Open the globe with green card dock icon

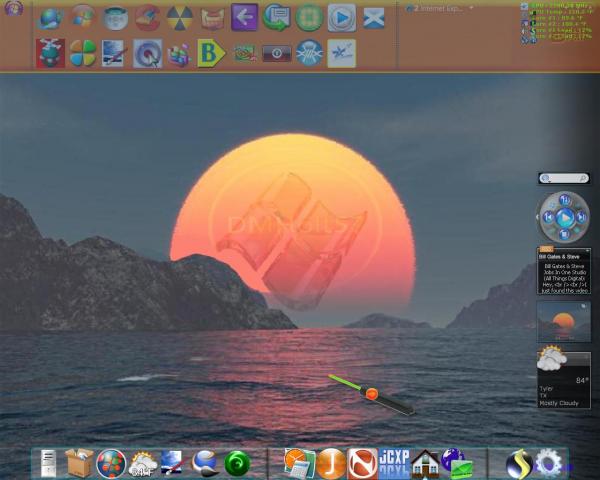click(x=457, y=464)
